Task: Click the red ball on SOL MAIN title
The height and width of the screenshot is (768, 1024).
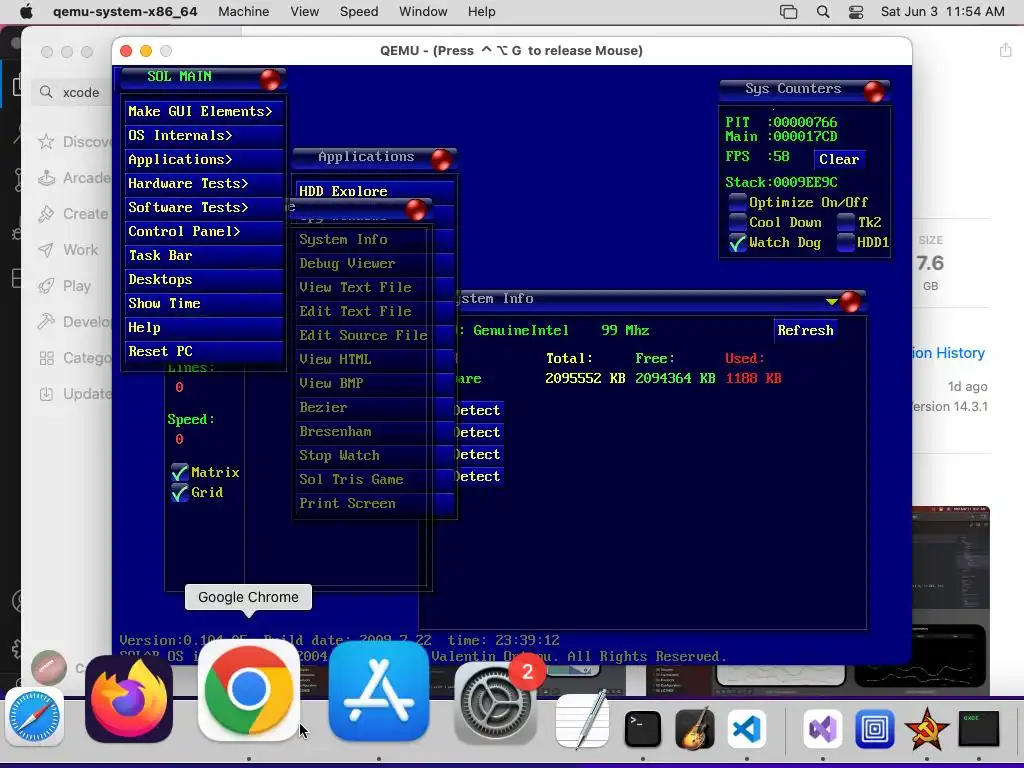Action: (270, 80)
